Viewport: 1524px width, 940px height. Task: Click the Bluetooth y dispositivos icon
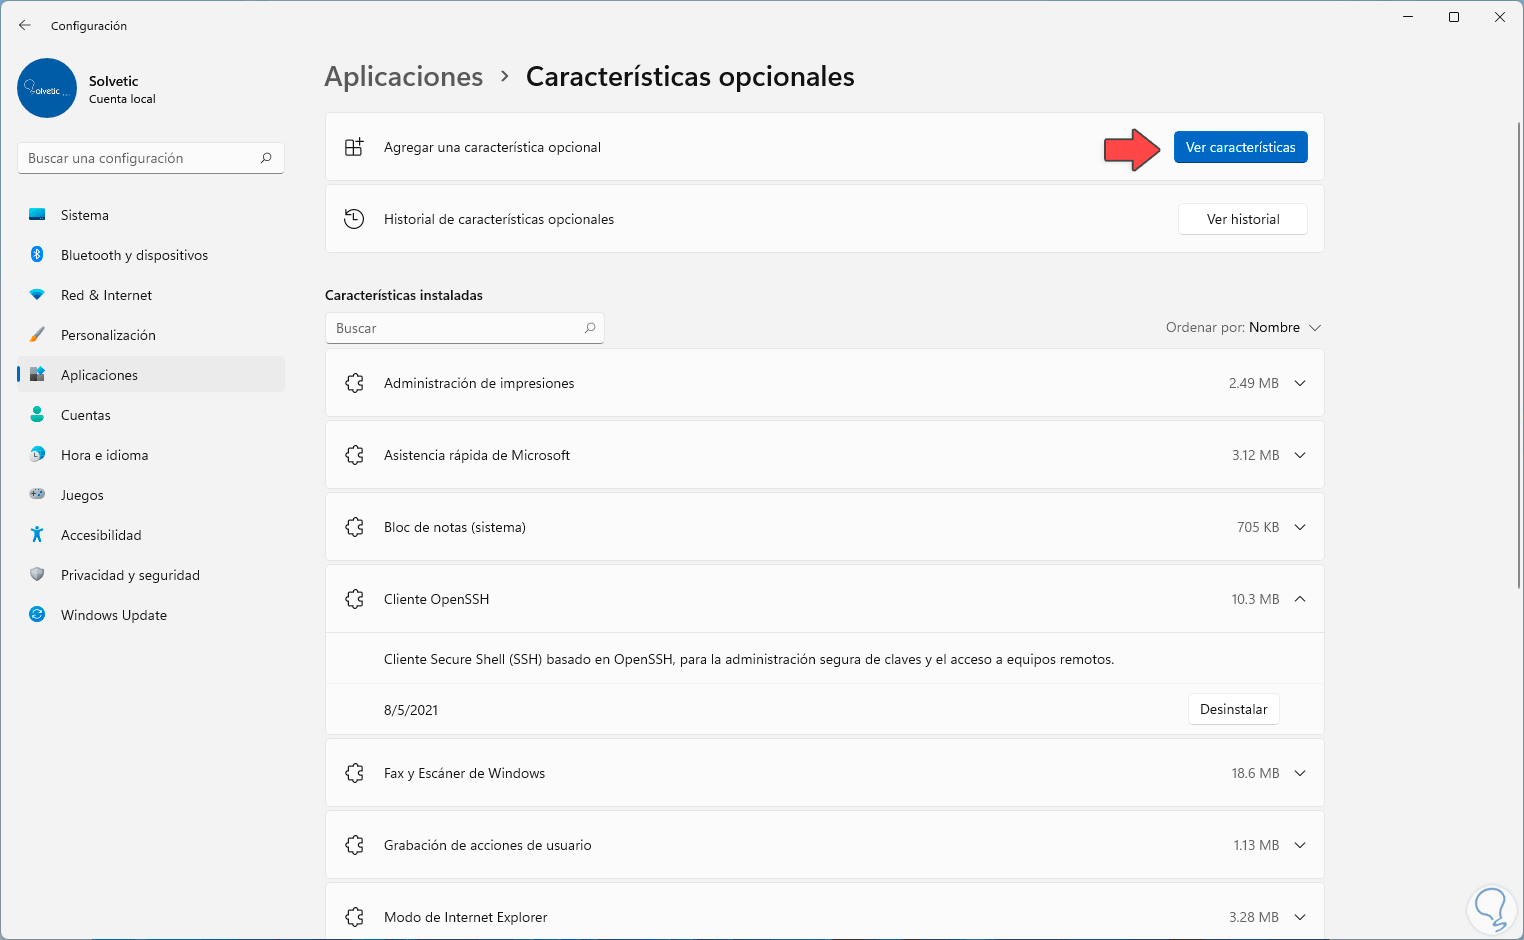37,255
